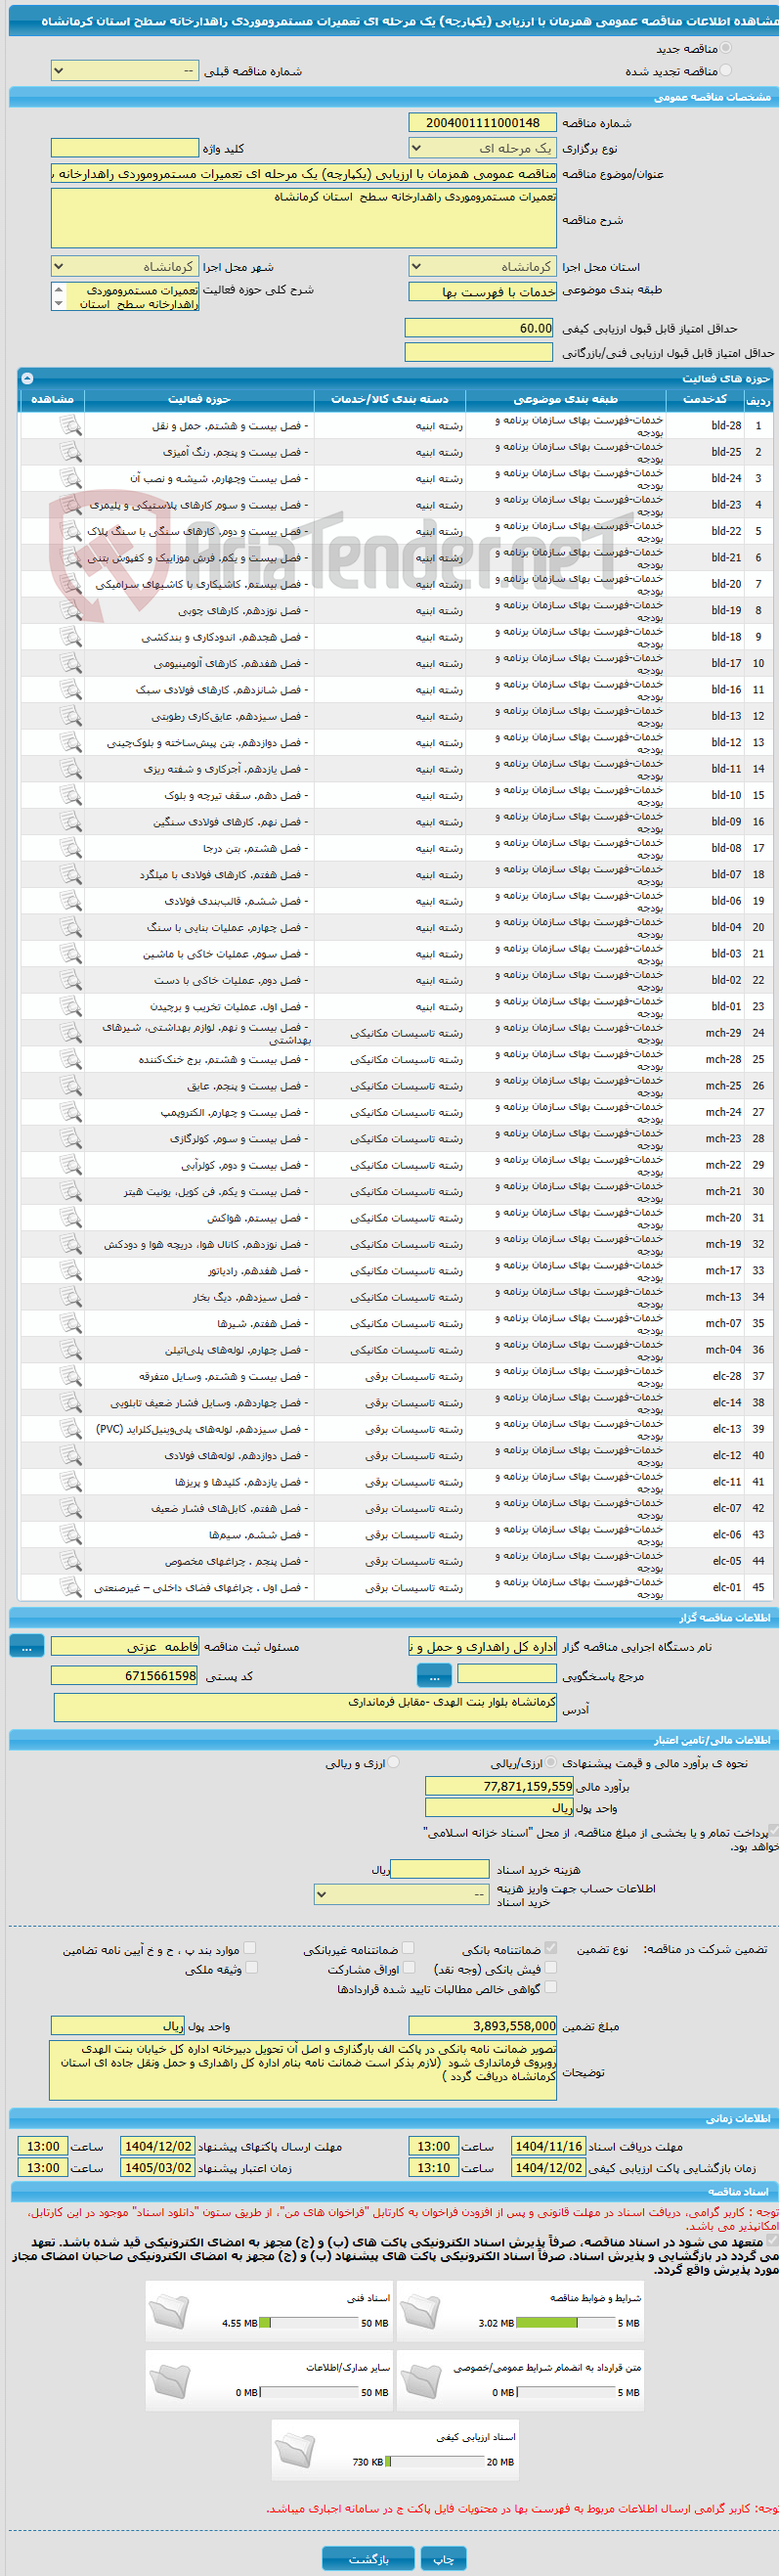This screenshot has height=2576, width=779.
Task: Toggle the اوراق مشارکت checkbox
Action: [x=408, y=1968]
